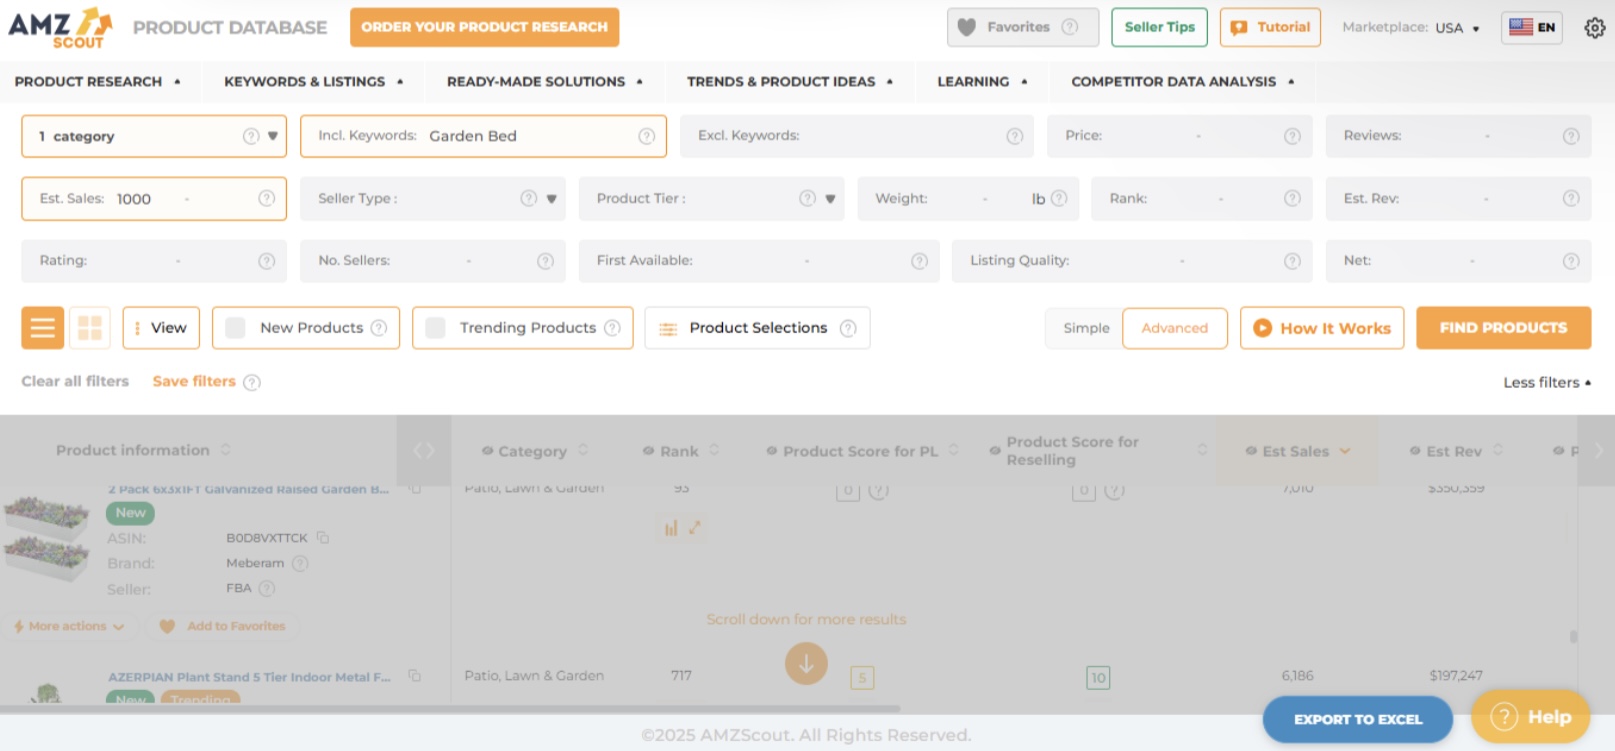
Task: Click help icon in Excl. Keywords field
Action: pos(1015,136)
